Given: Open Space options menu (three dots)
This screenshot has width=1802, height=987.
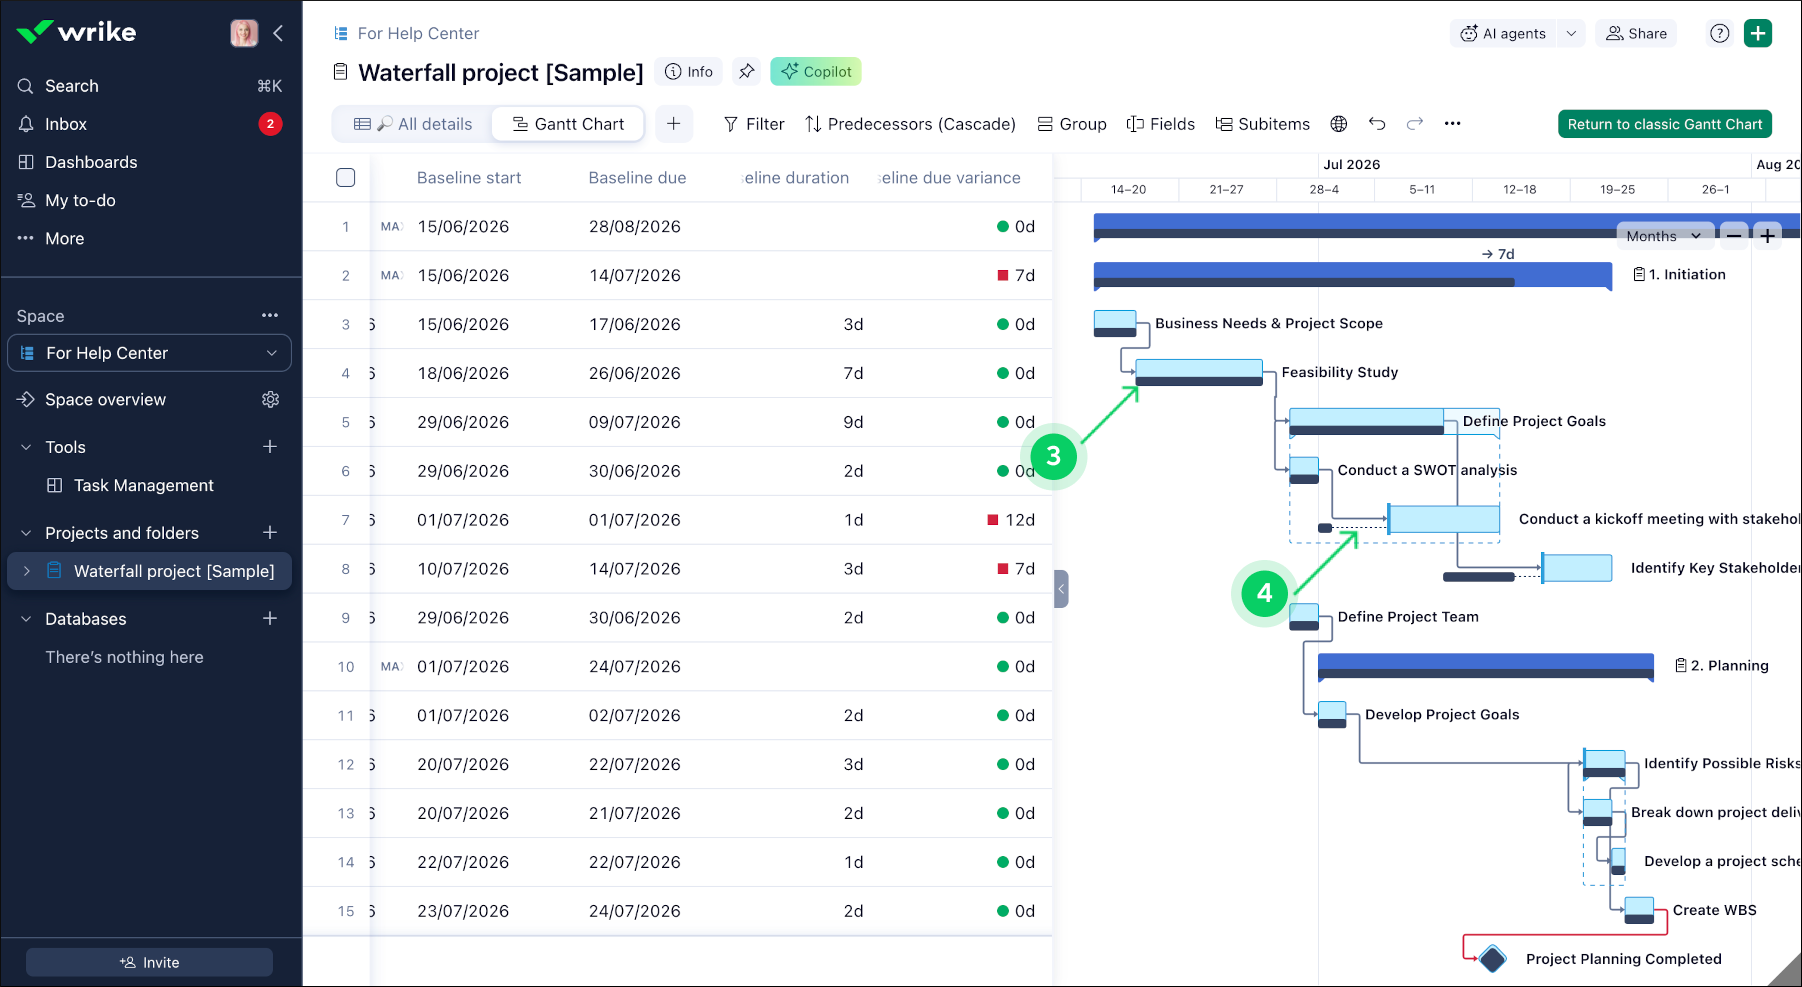Looking at the screenshot, I should coord(270,315).
